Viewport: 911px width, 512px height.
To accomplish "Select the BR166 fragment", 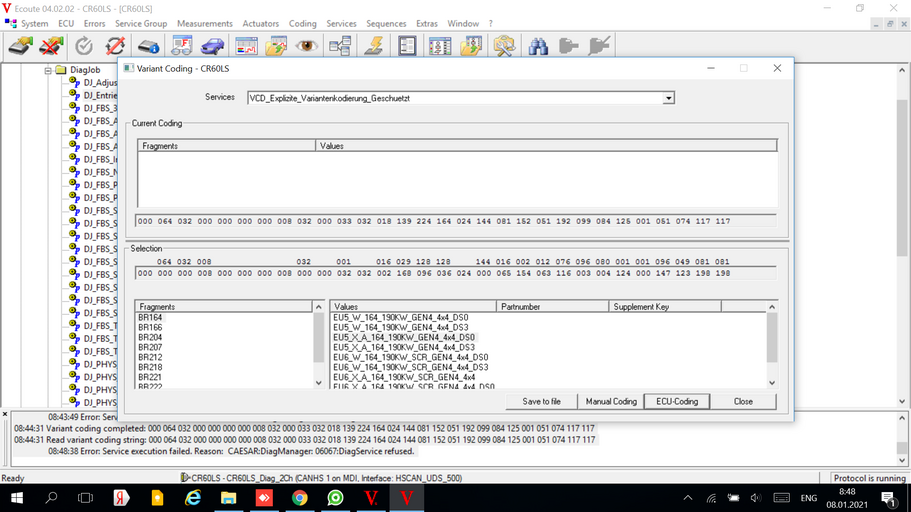I will tap(150, 328).
